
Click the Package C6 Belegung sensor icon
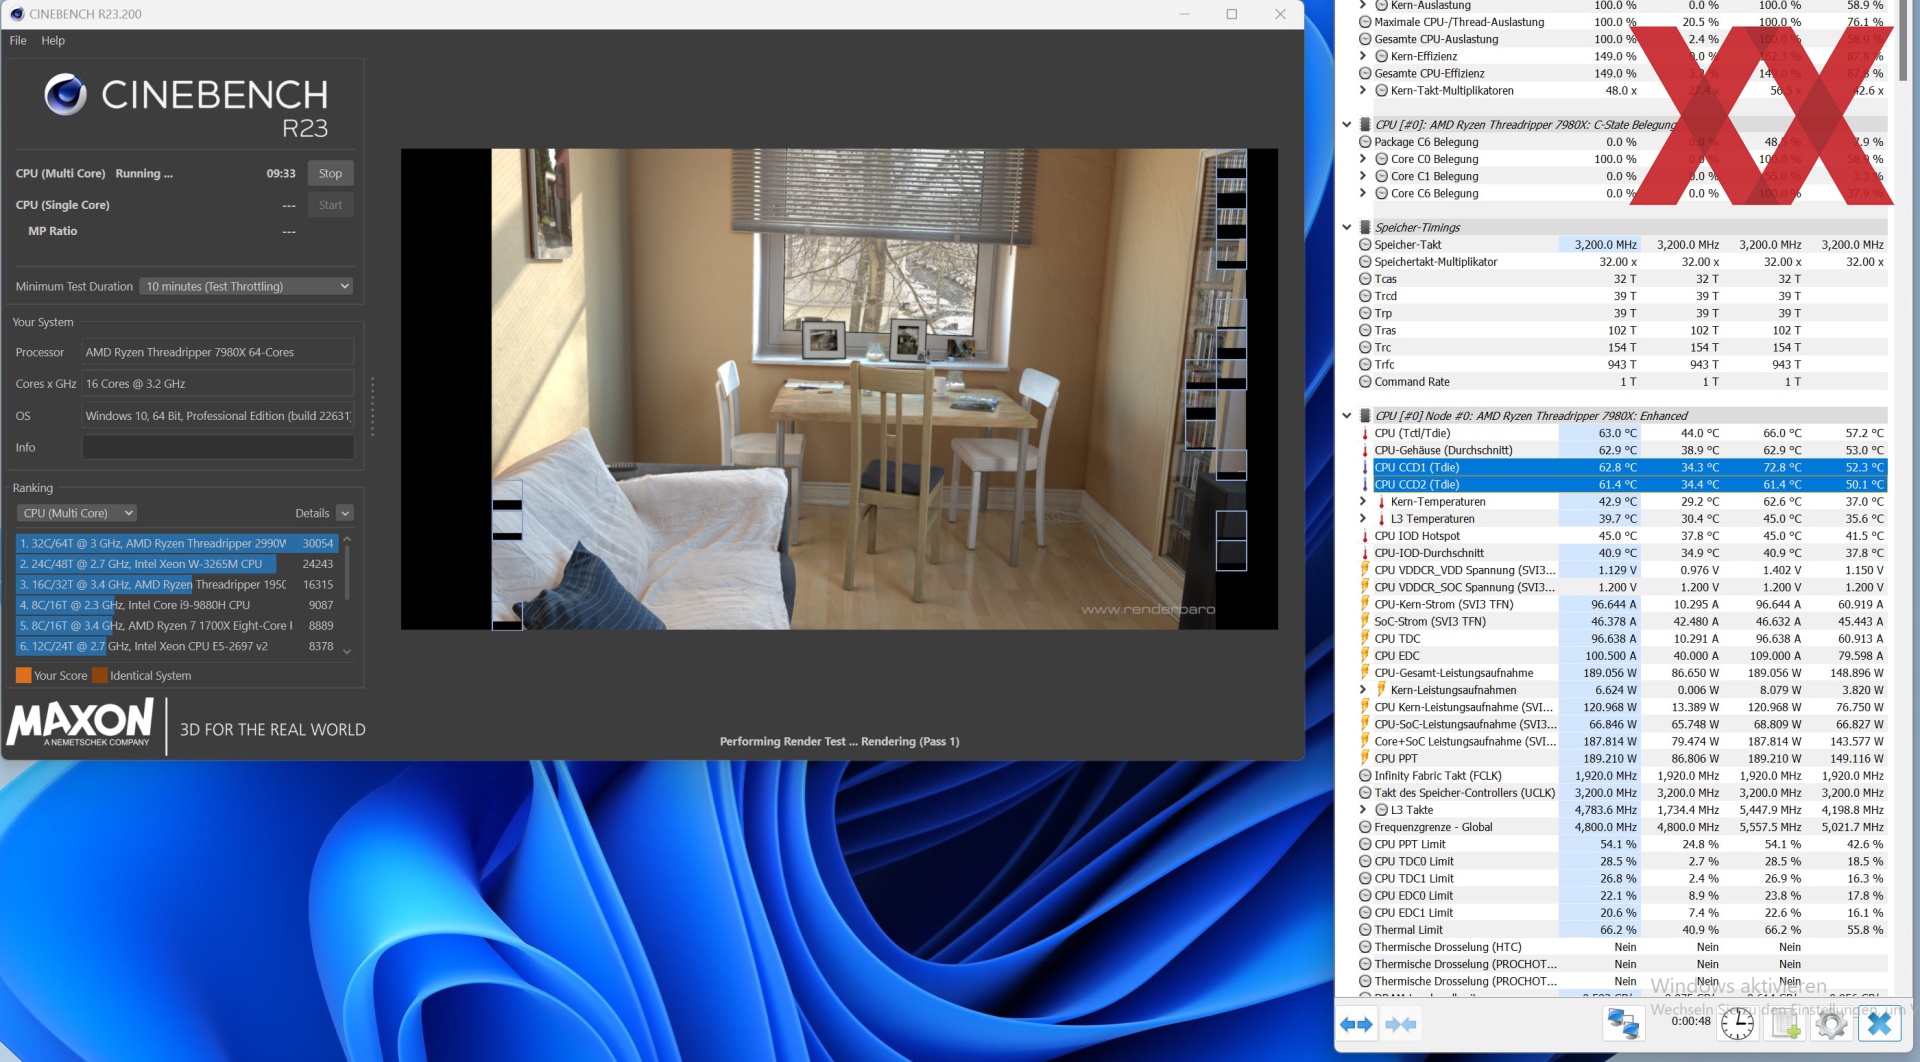click(1365, 142)
